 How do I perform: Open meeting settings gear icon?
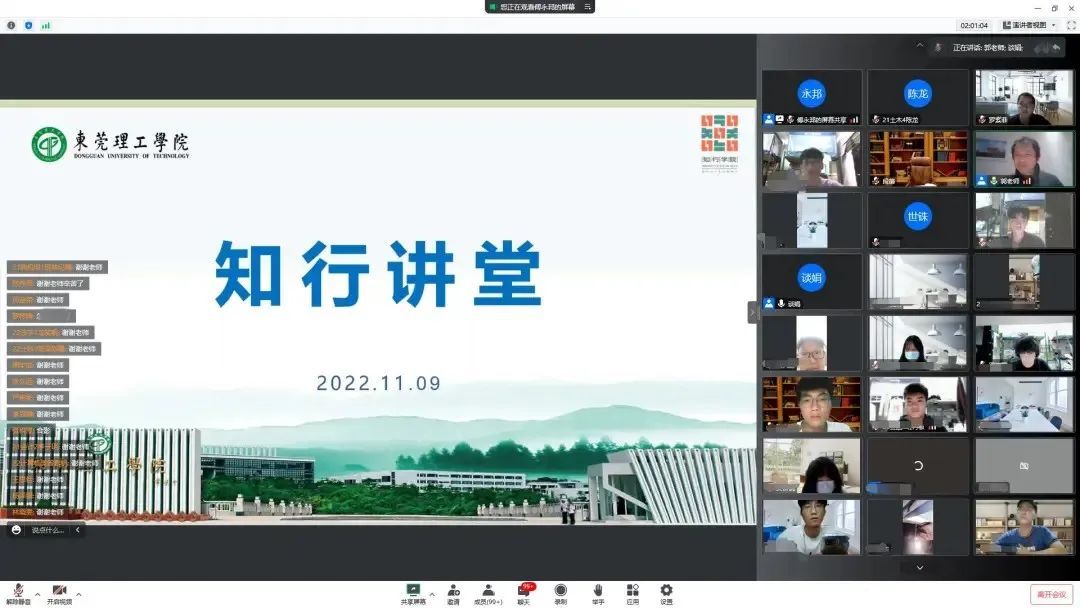(666, 592)
